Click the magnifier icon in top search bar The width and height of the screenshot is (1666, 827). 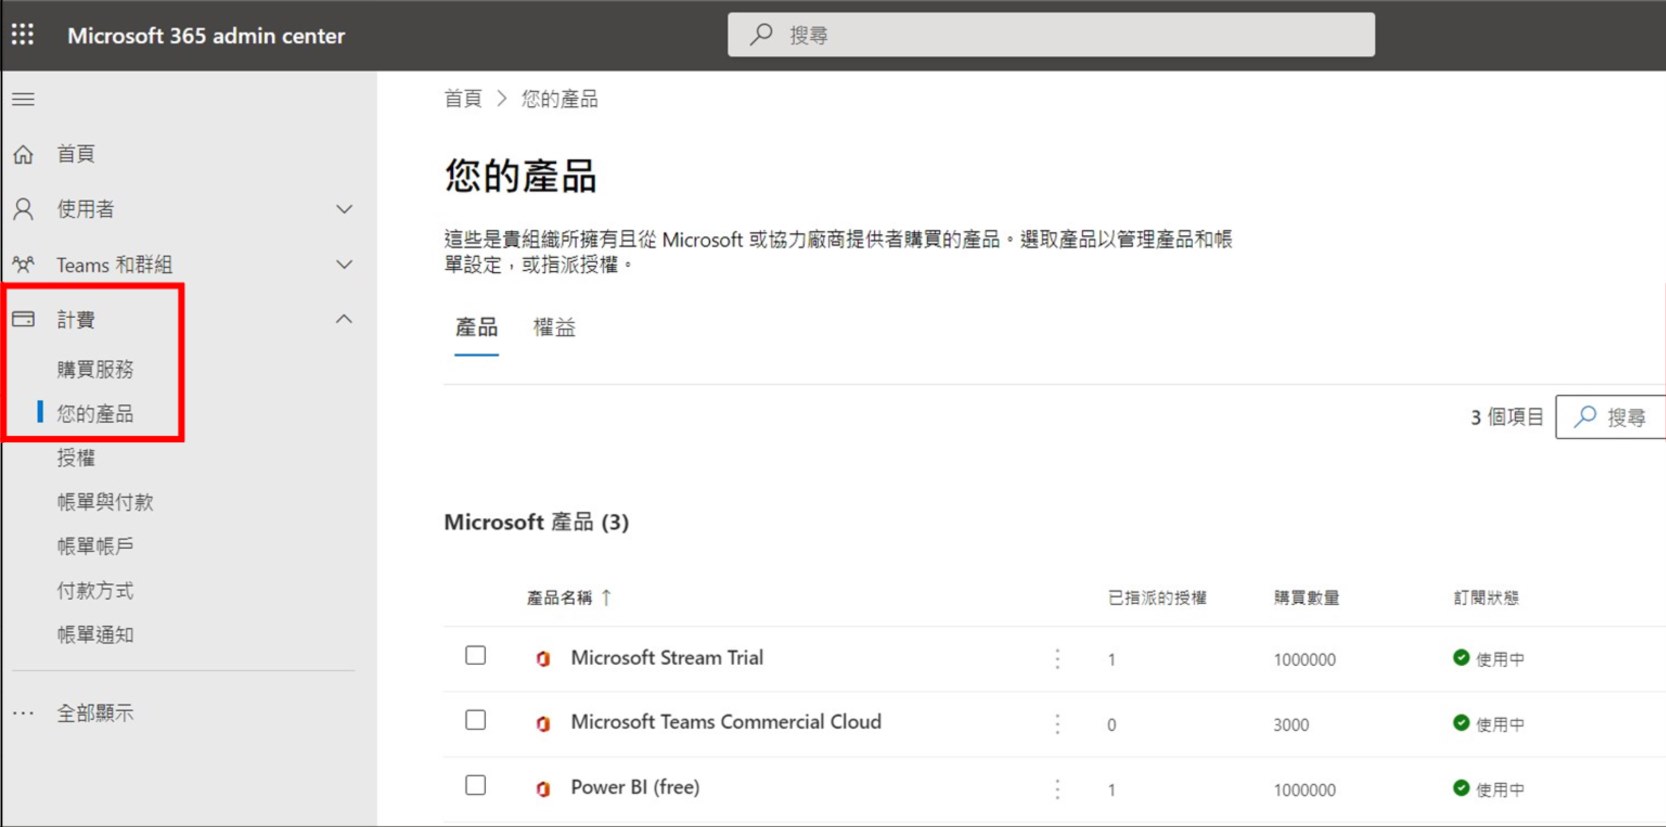(x=761, y=35)
